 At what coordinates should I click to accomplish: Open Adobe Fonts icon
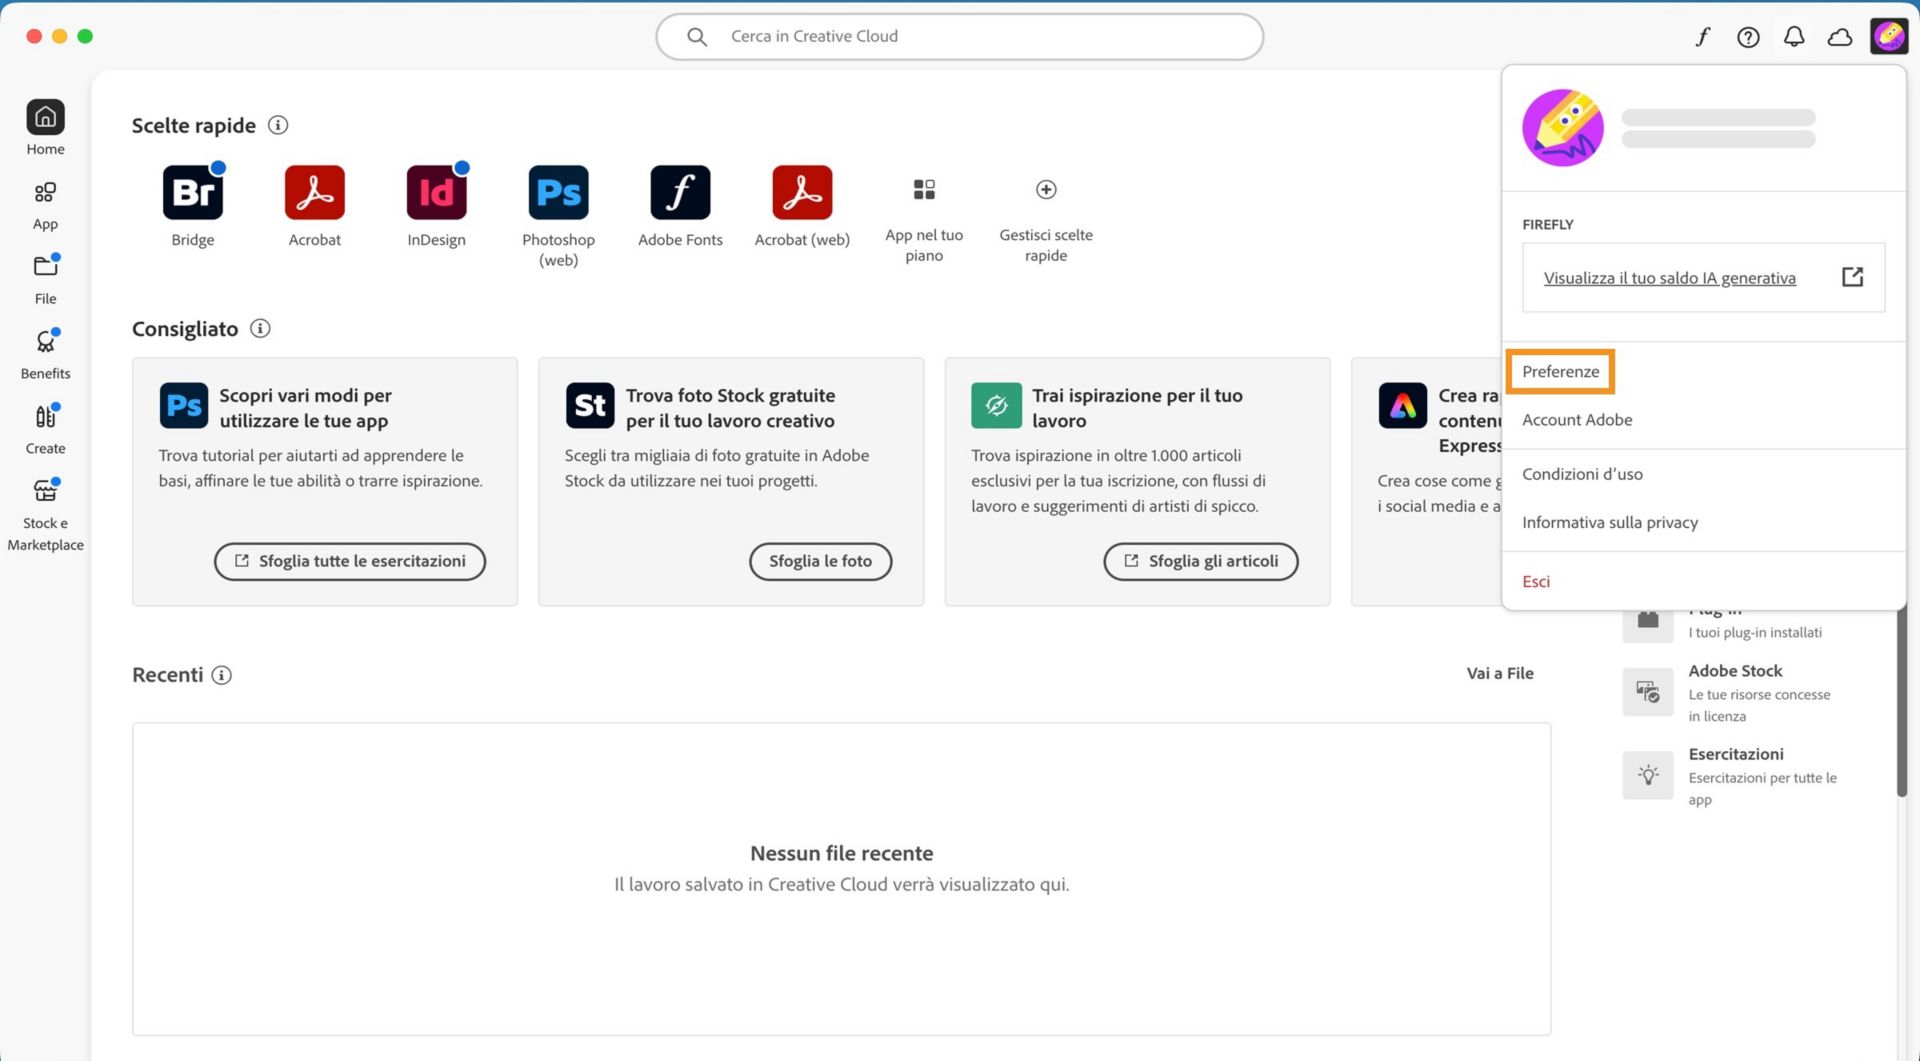pyautogui.click(x=680, y=192)
